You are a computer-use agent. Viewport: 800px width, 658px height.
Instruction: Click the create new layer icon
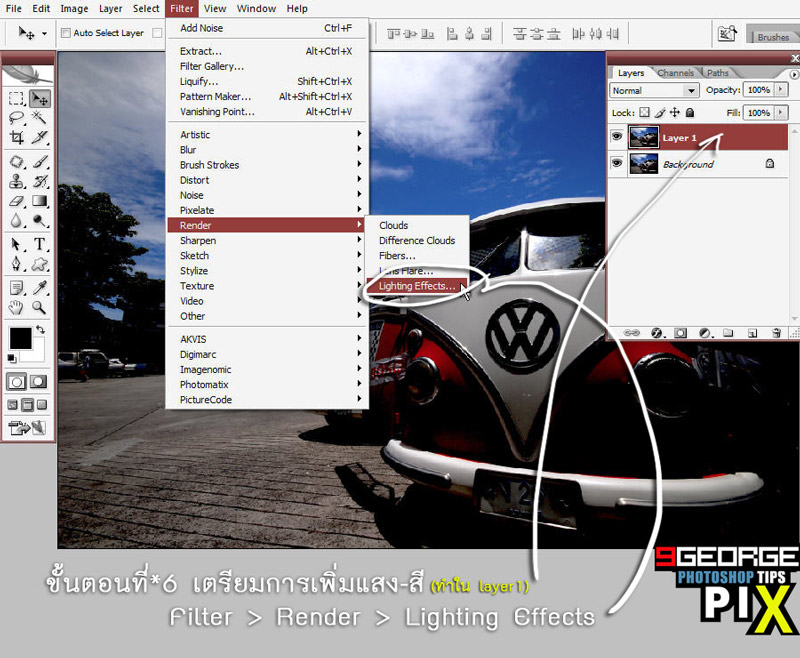point(752,334)
